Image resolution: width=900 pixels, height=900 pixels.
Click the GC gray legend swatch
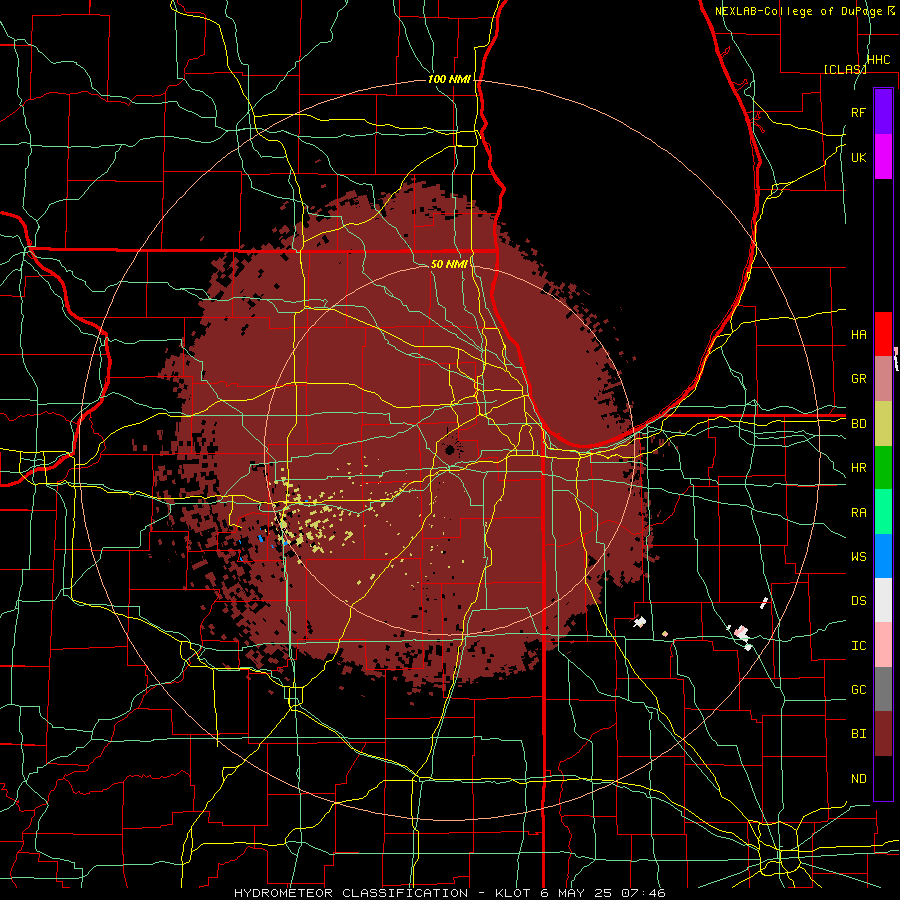point(883,689)
